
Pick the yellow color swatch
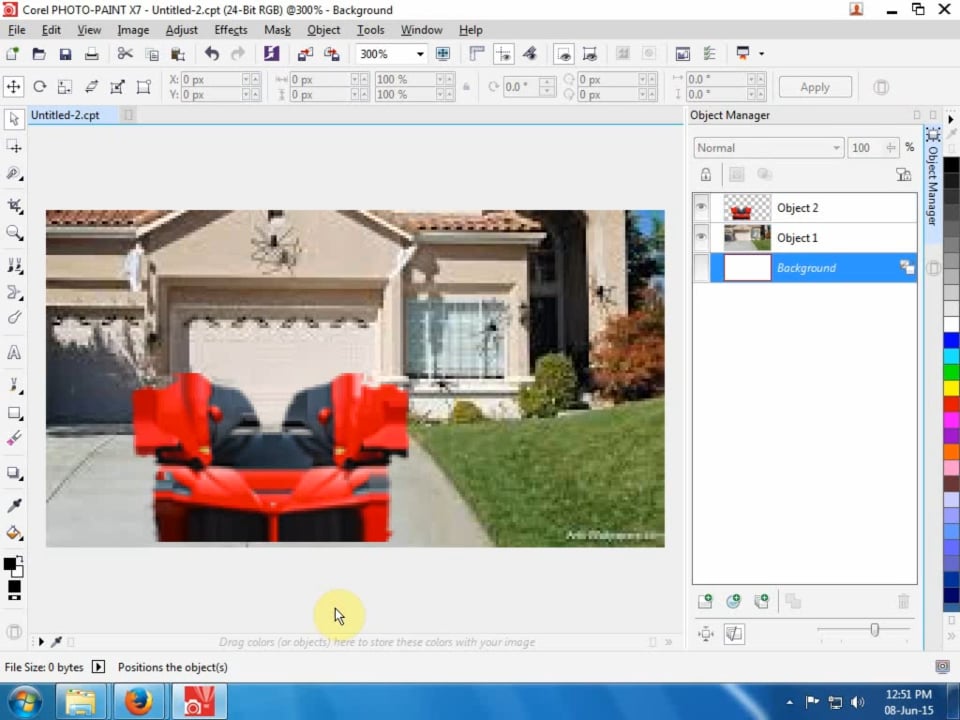tap(951, 388)
